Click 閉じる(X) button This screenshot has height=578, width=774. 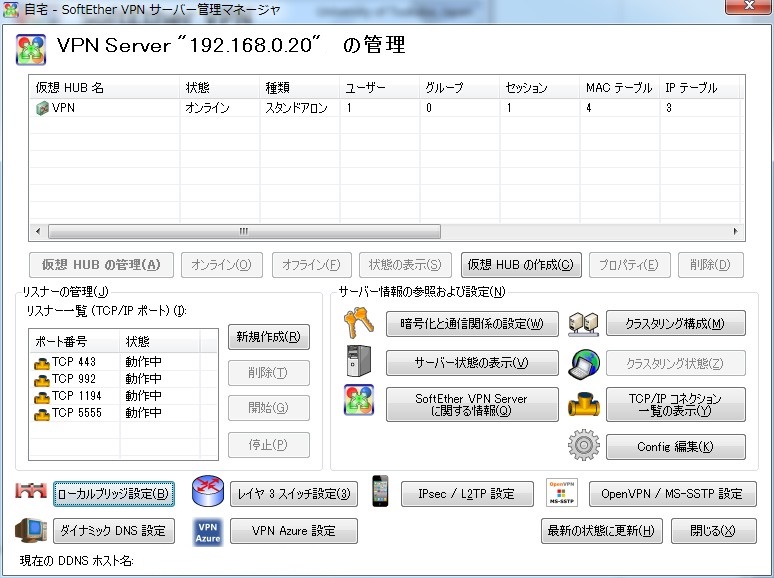pyautogui.click(x=713, y=531)
